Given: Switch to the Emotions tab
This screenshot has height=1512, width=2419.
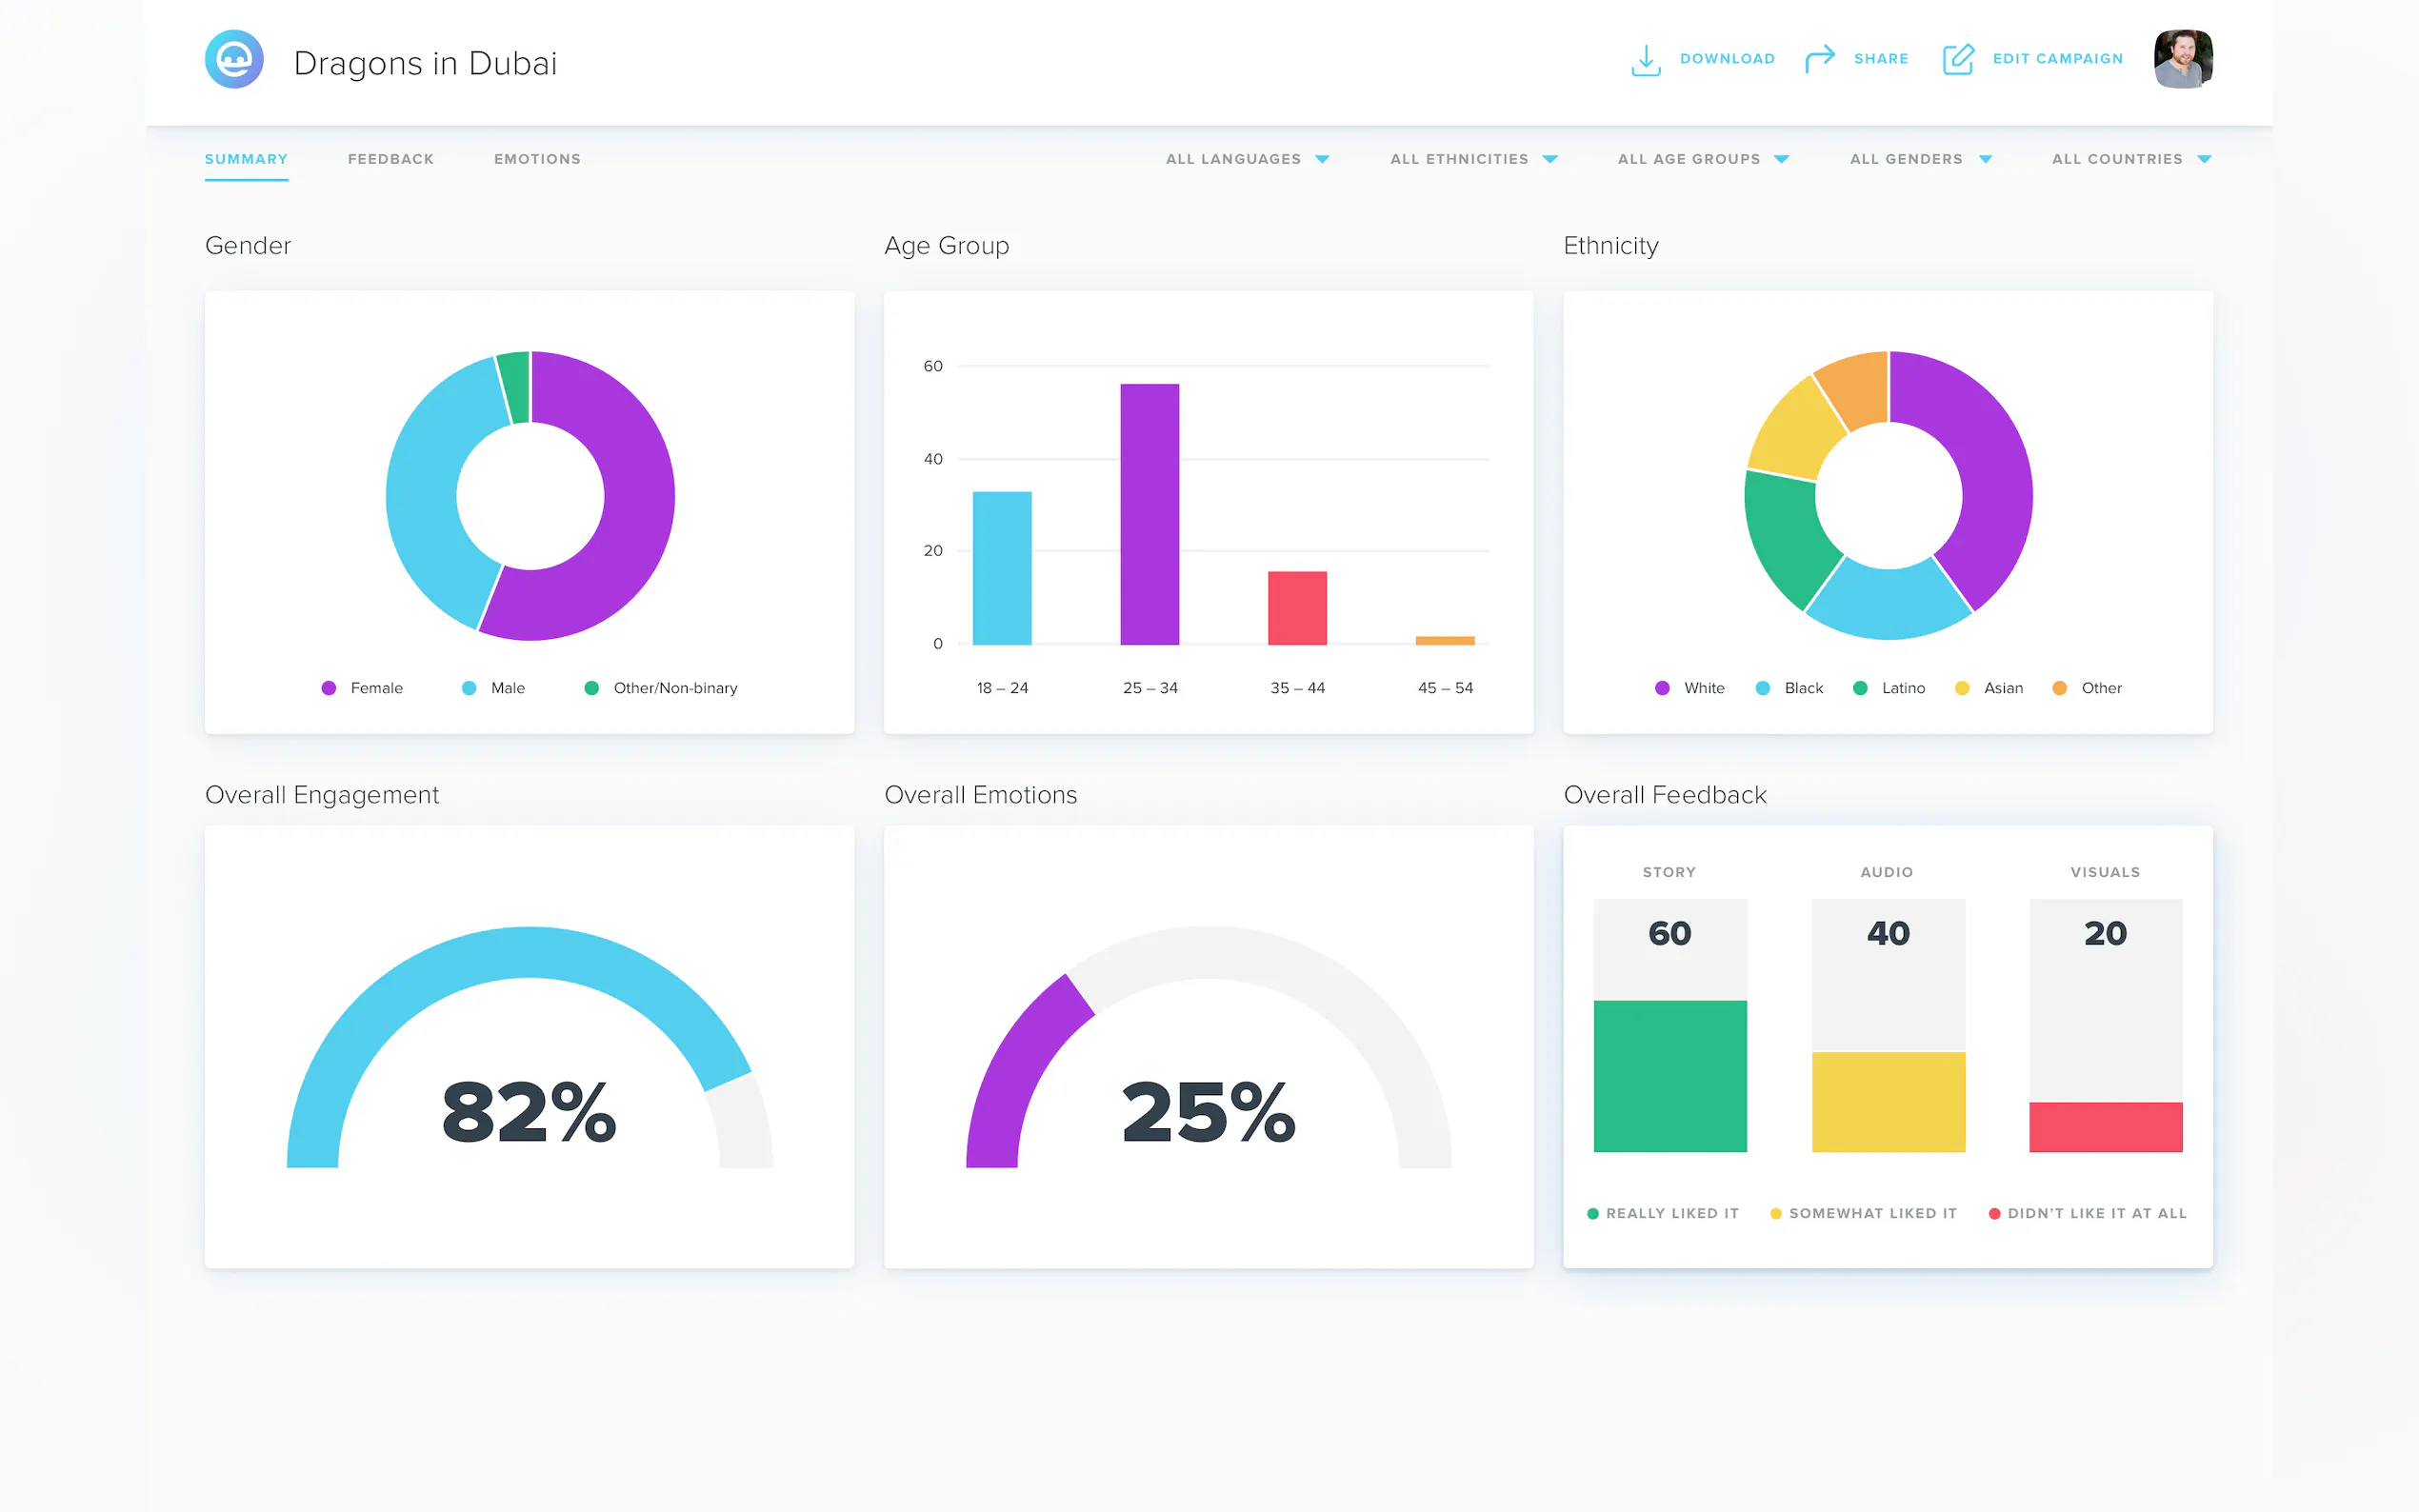Looking at the screenshot, I should (537, 159).
